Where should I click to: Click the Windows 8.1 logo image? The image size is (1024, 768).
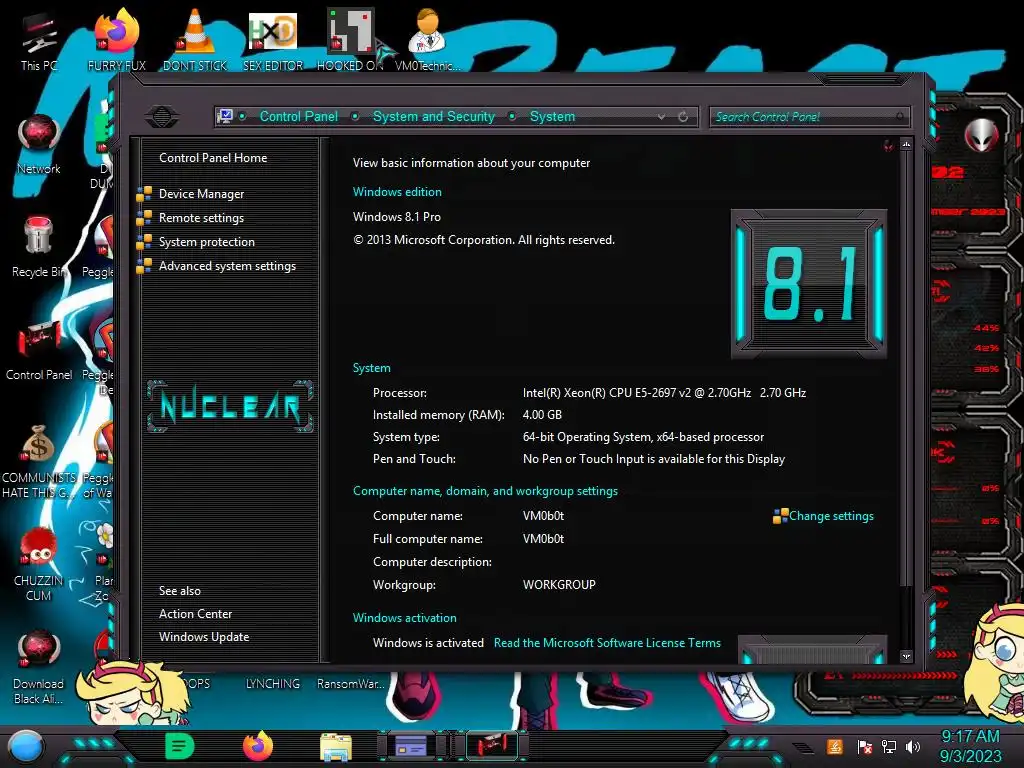(x=808, y=283)
